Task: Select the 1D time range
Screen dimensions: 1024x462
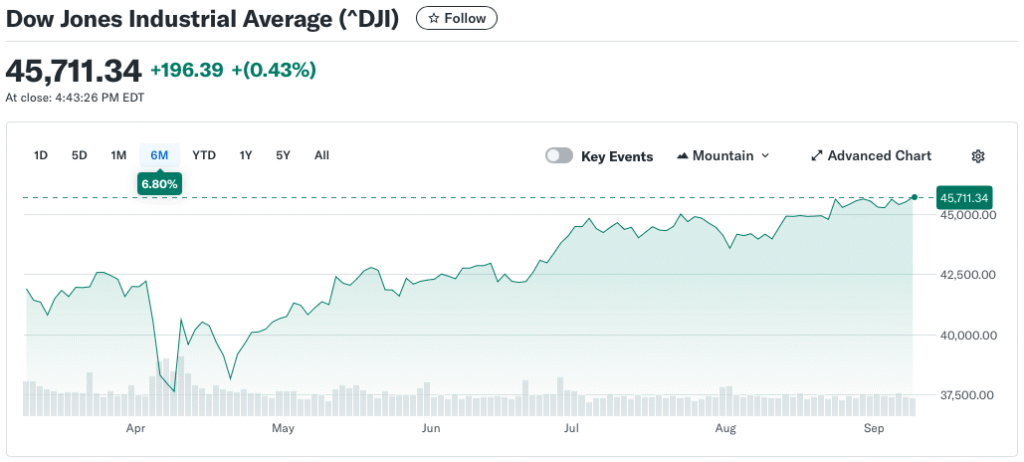Action: tap(41, 155)
